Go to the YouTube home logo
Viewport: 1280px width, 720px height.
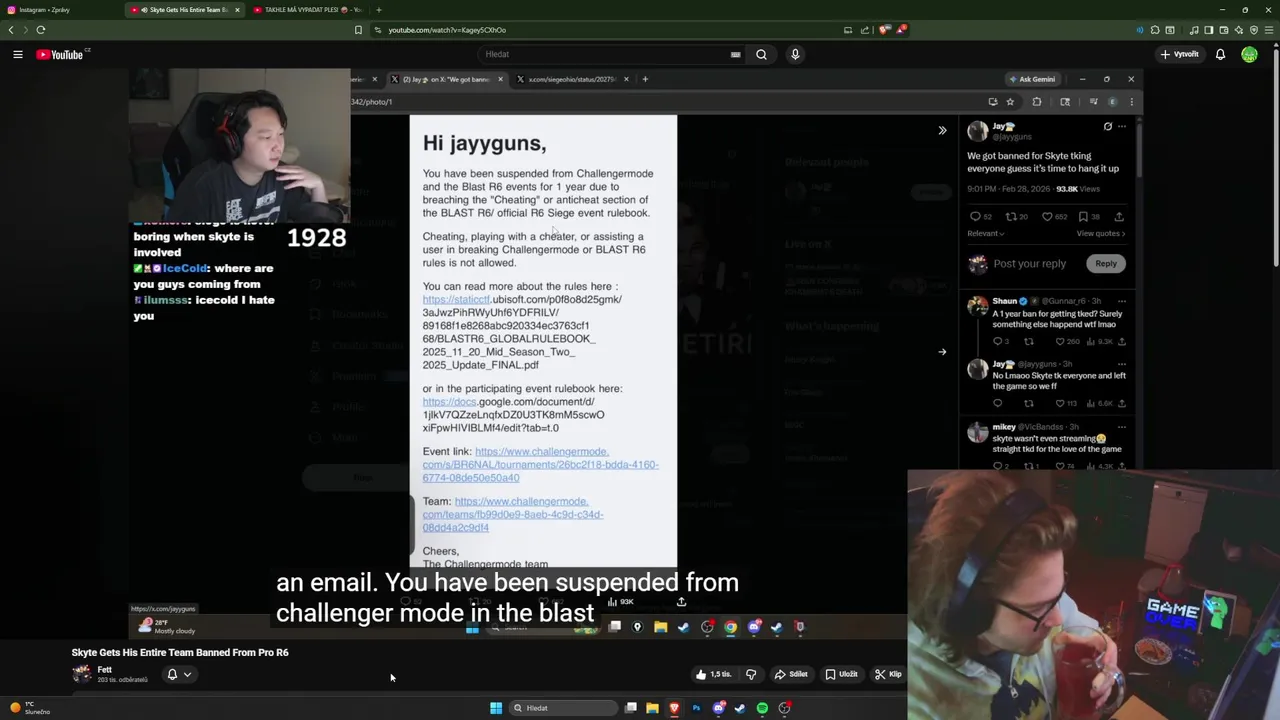pos(62,54)
